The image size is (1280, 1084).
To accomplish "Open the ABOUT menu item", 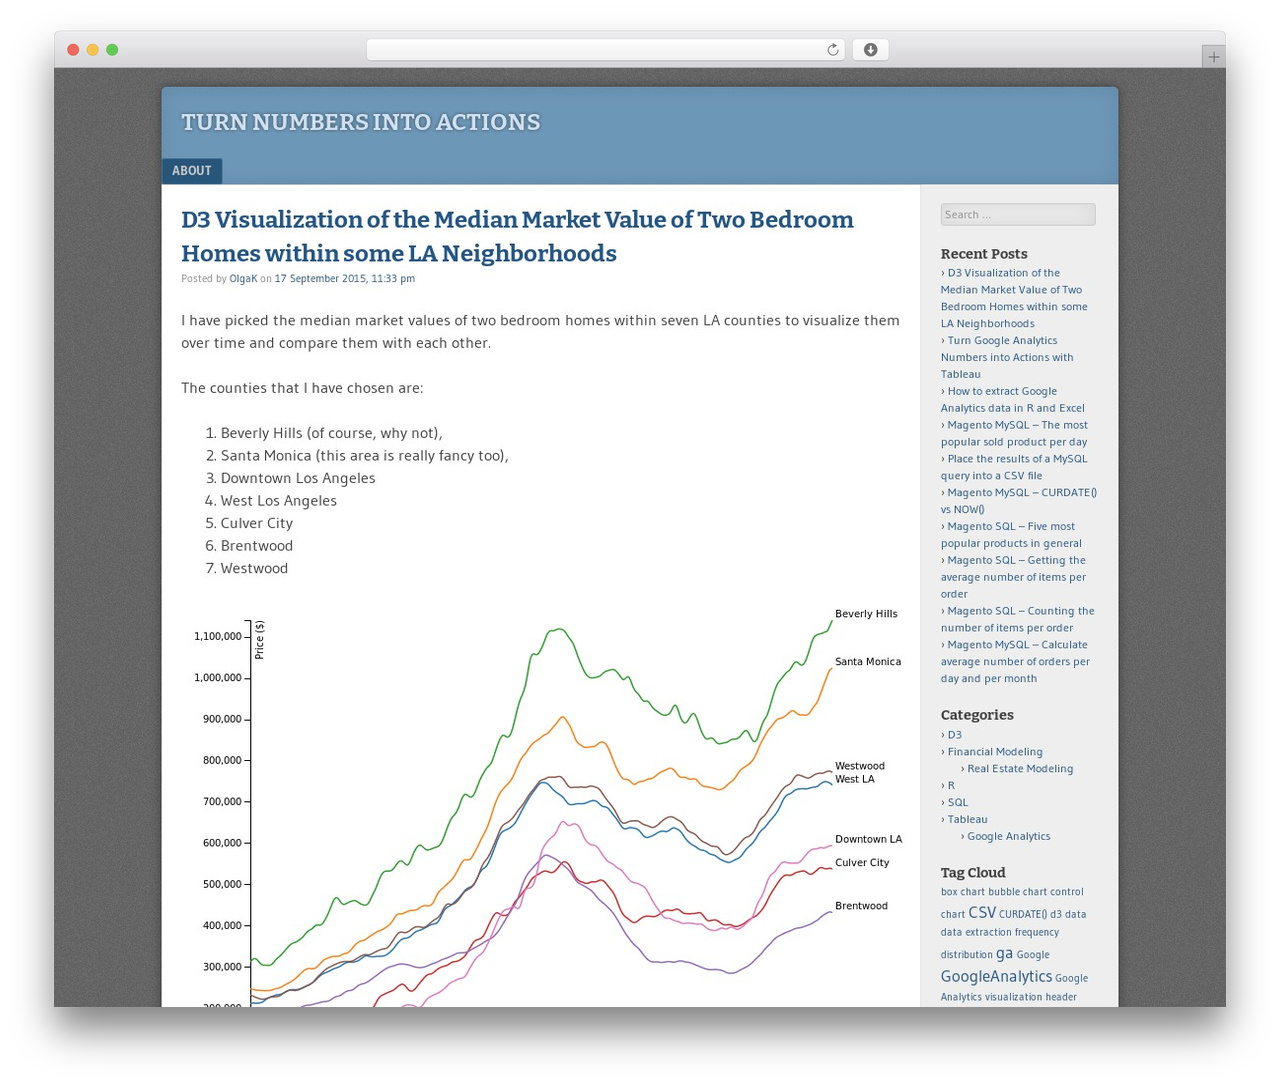I will pyautogui.click(x=192, y=171).
